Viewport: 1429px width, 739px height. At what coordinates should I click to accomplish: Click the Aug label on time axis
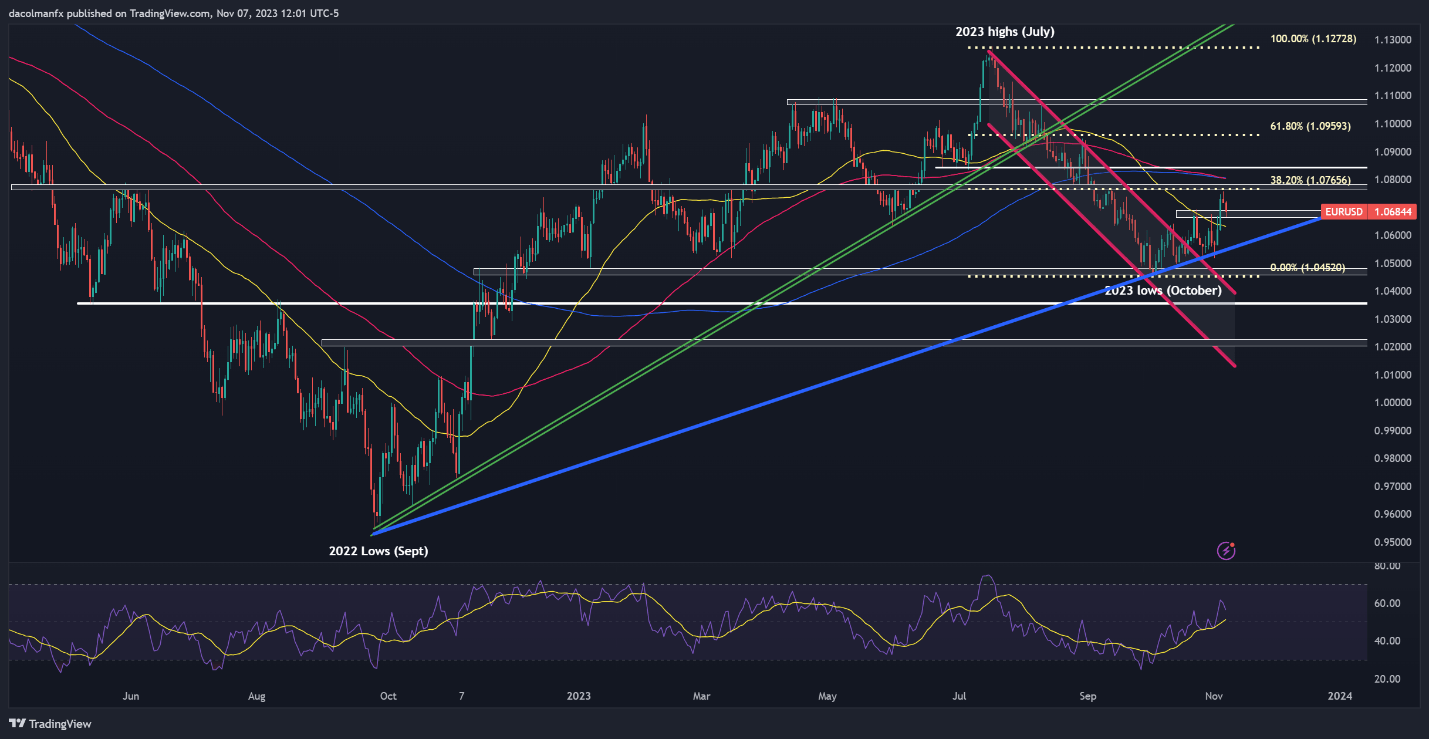pyautogui.click(x=257, y=696)
